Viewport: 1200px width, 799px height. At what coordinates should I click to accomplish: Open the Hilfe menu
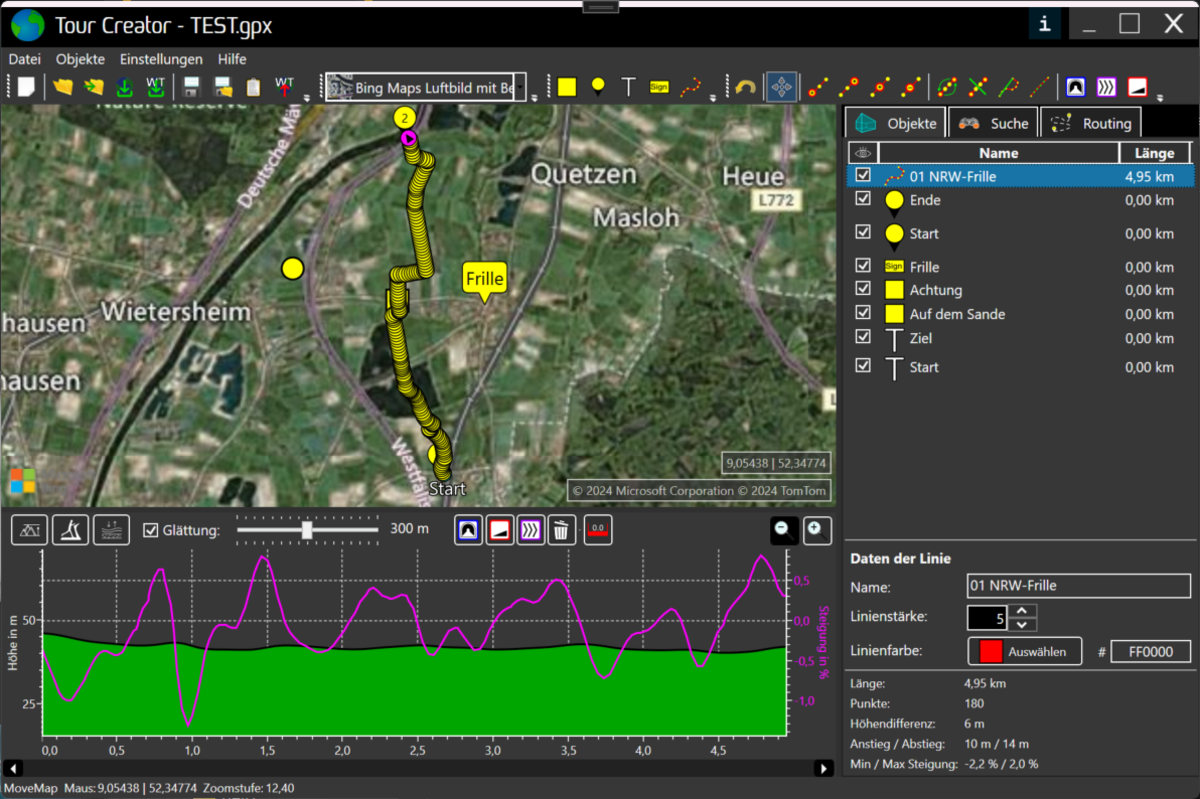coord(232,59)
